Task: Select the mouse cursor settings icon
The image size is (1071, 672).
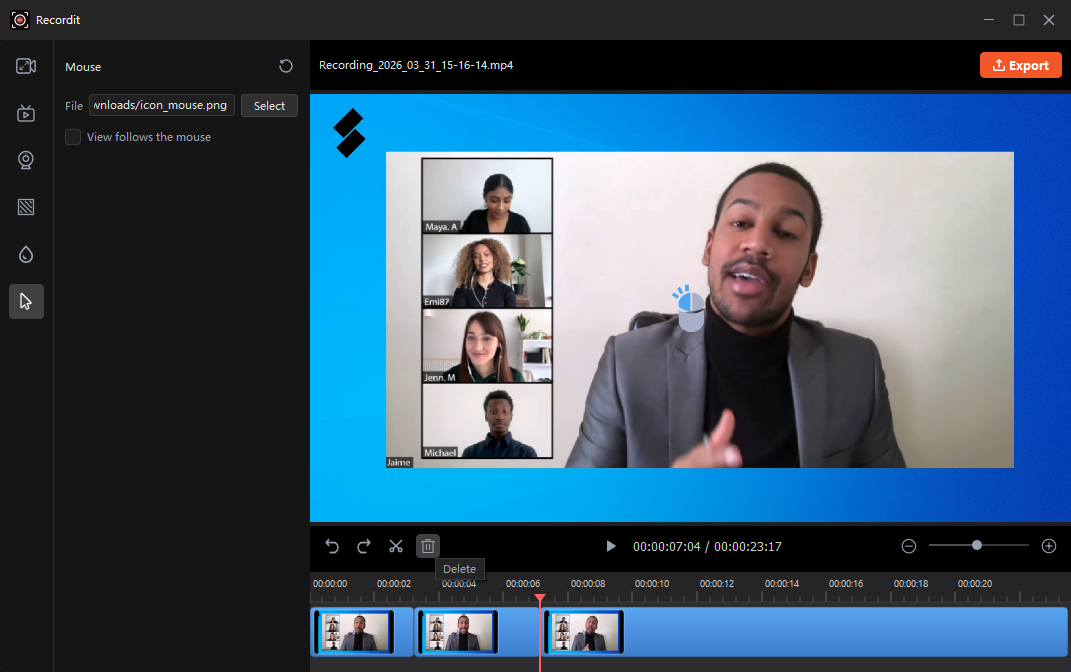Action: 26,301
